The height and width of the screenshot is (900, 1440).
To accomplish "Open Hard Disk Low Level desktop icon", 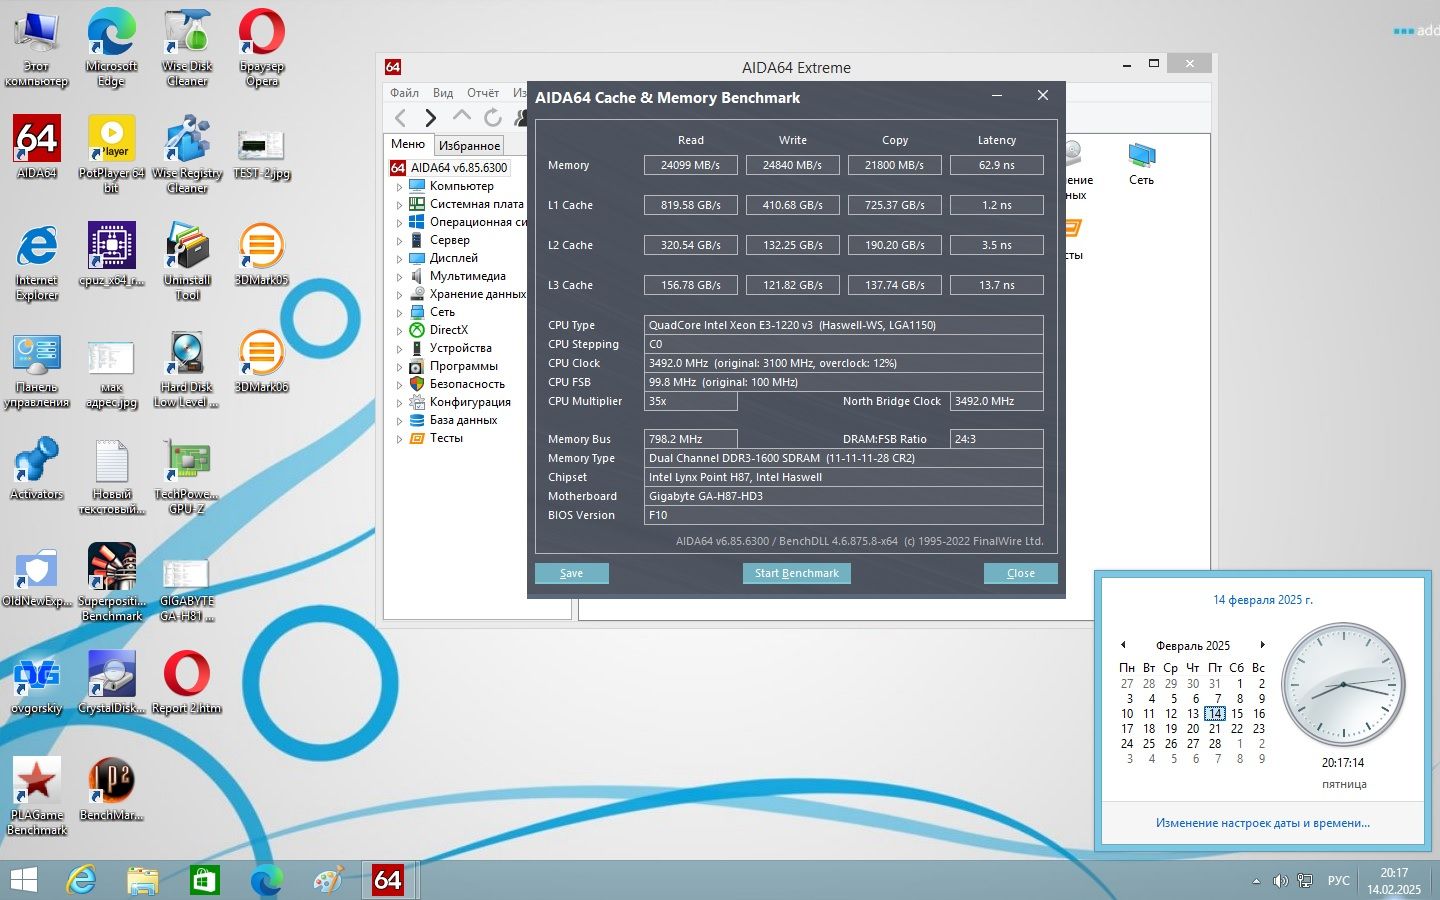I will (x=187, y=368).
